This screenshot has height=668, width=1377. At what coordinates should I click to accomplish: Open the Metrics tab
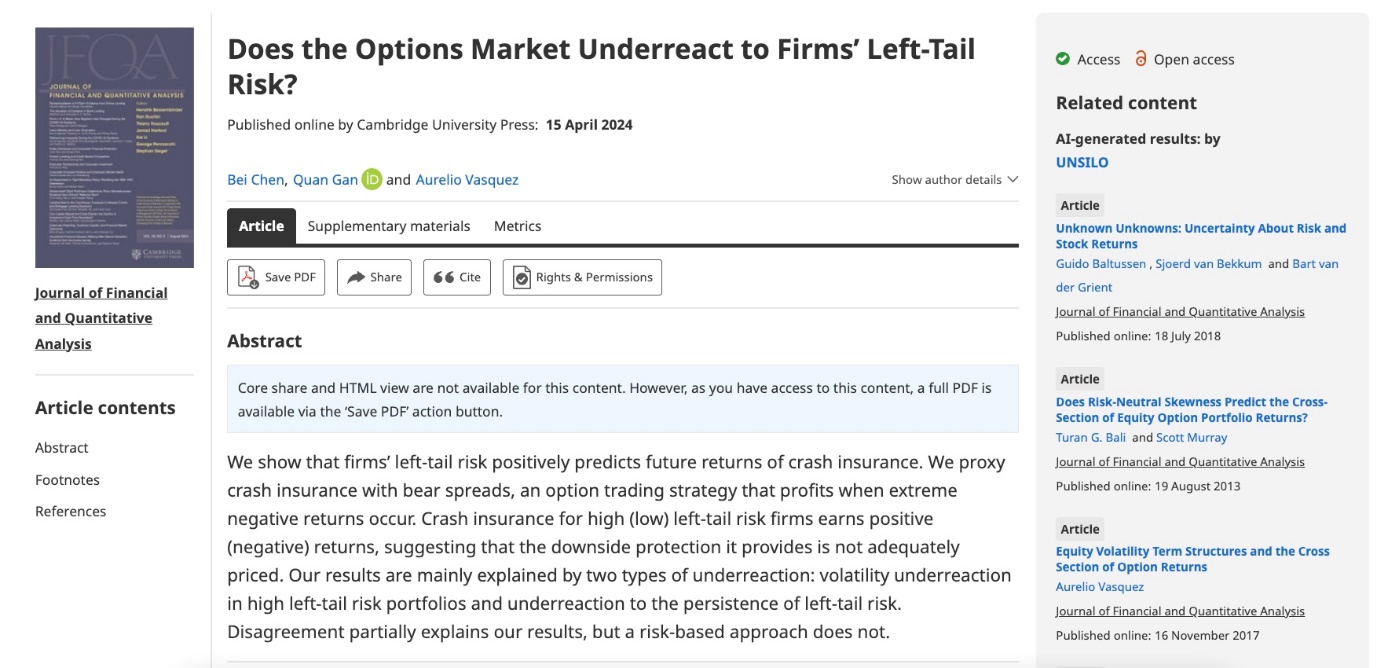click(x=517, y=226)
